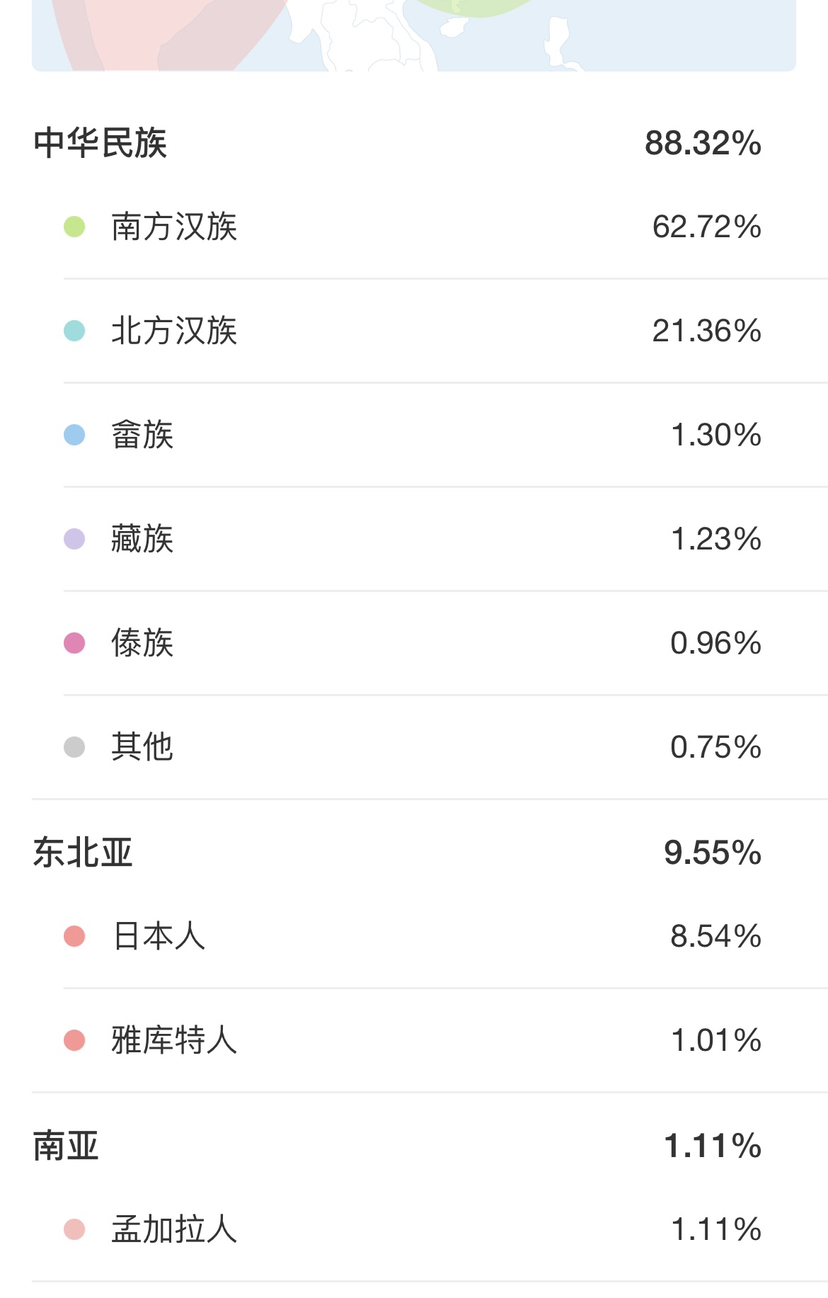
Task: Click the ancestry map at top
Action: (x=414, y=35)
